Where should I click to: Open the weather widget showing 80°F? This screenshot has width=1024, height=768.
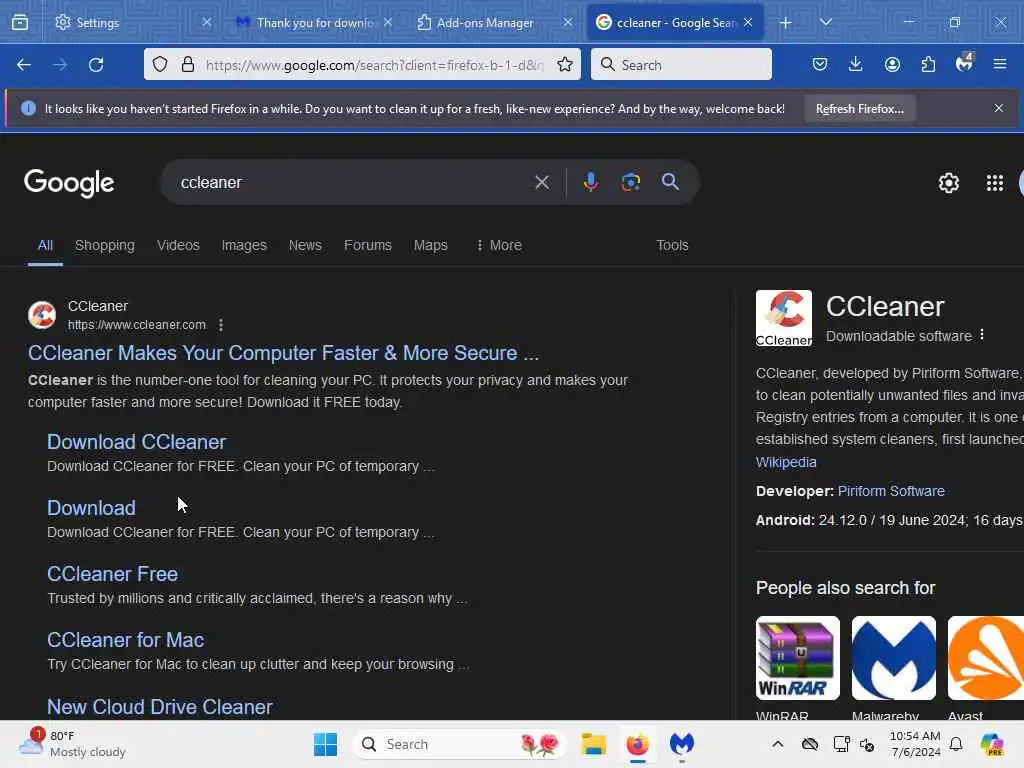[x=72, y=744]
